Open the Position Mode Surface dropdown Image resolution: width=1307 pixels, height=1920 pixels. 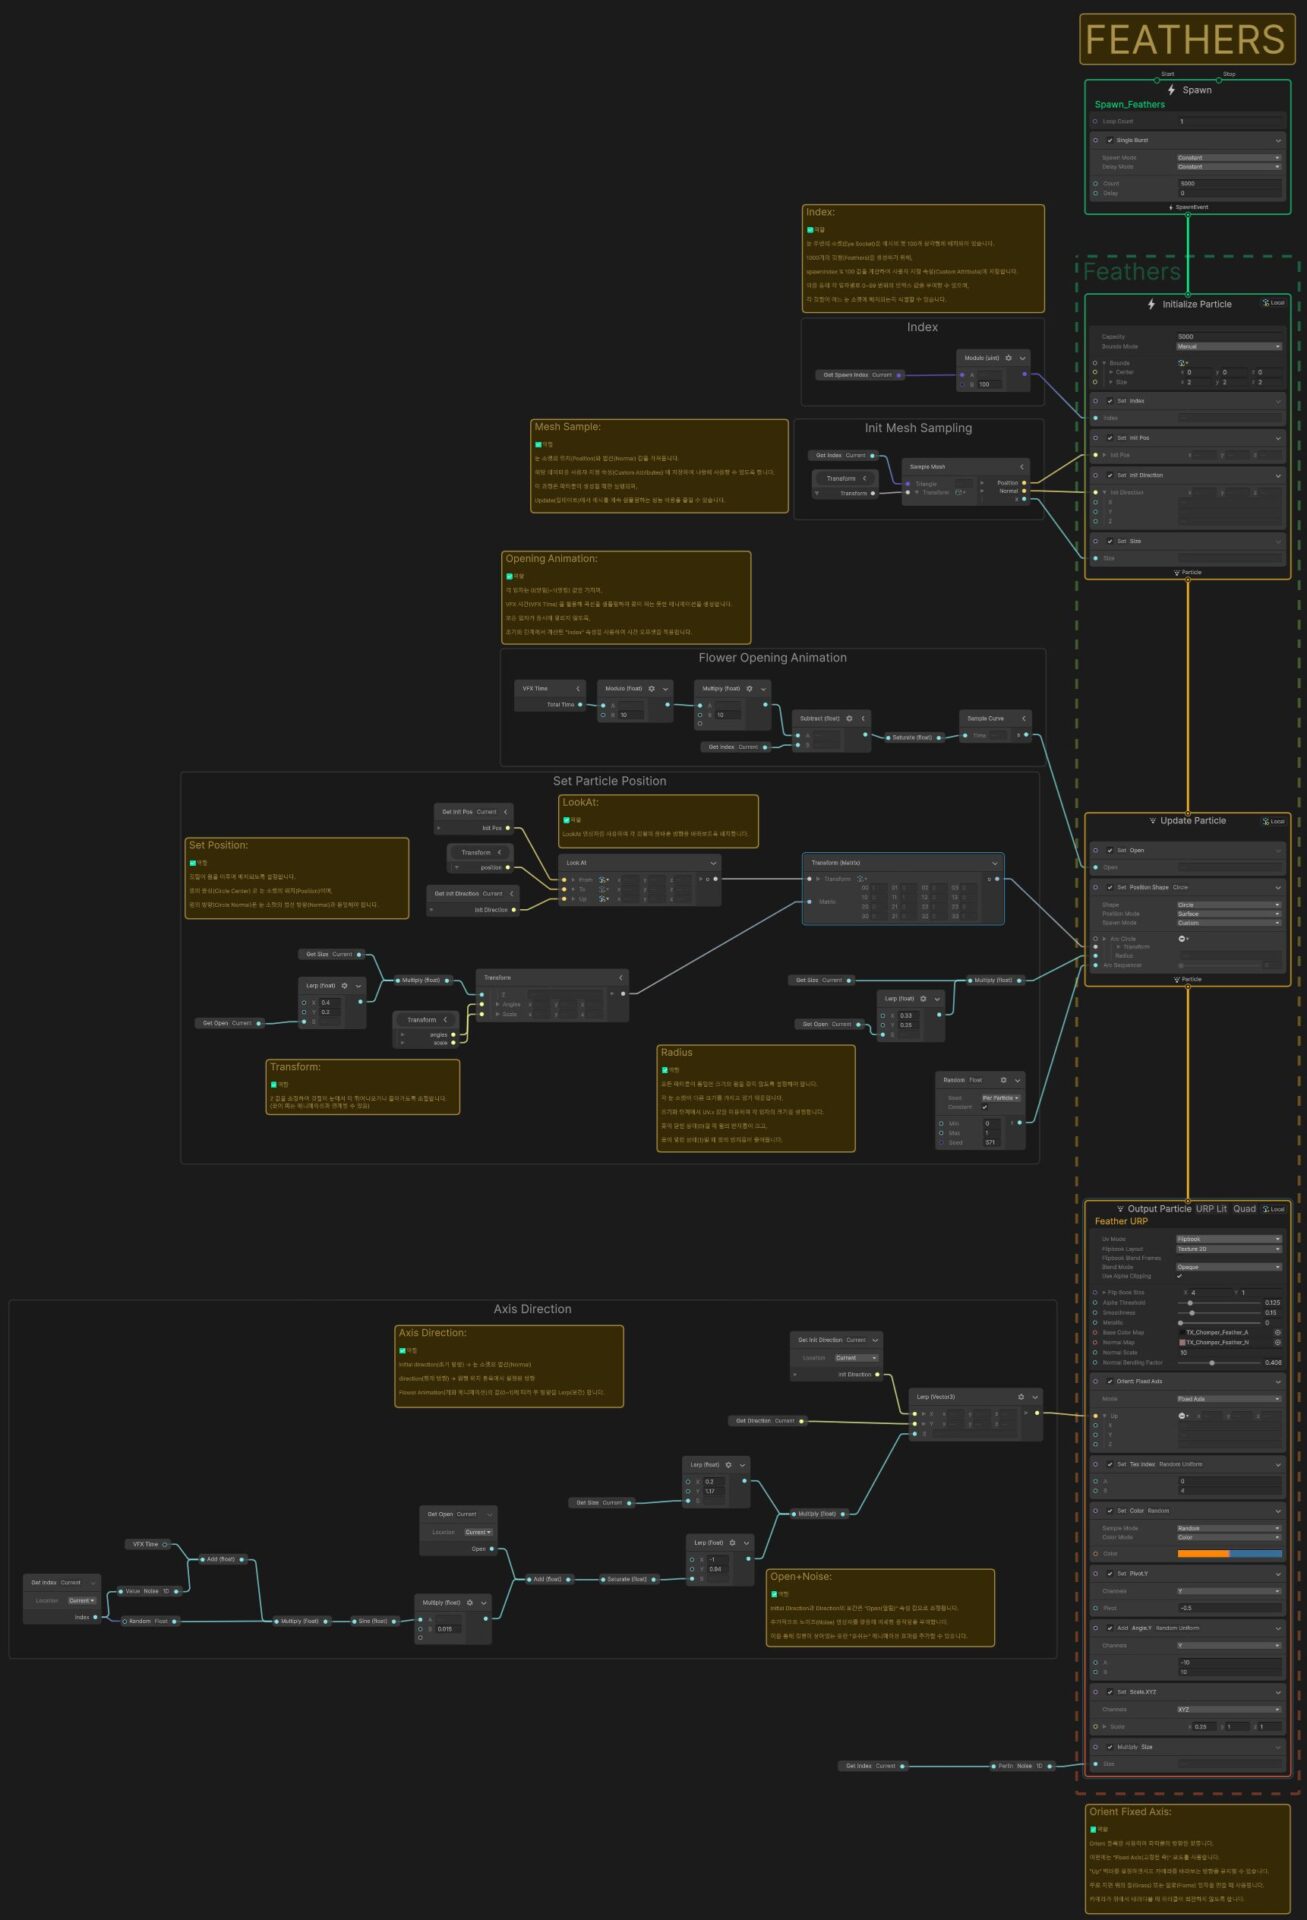(1228, 914)
